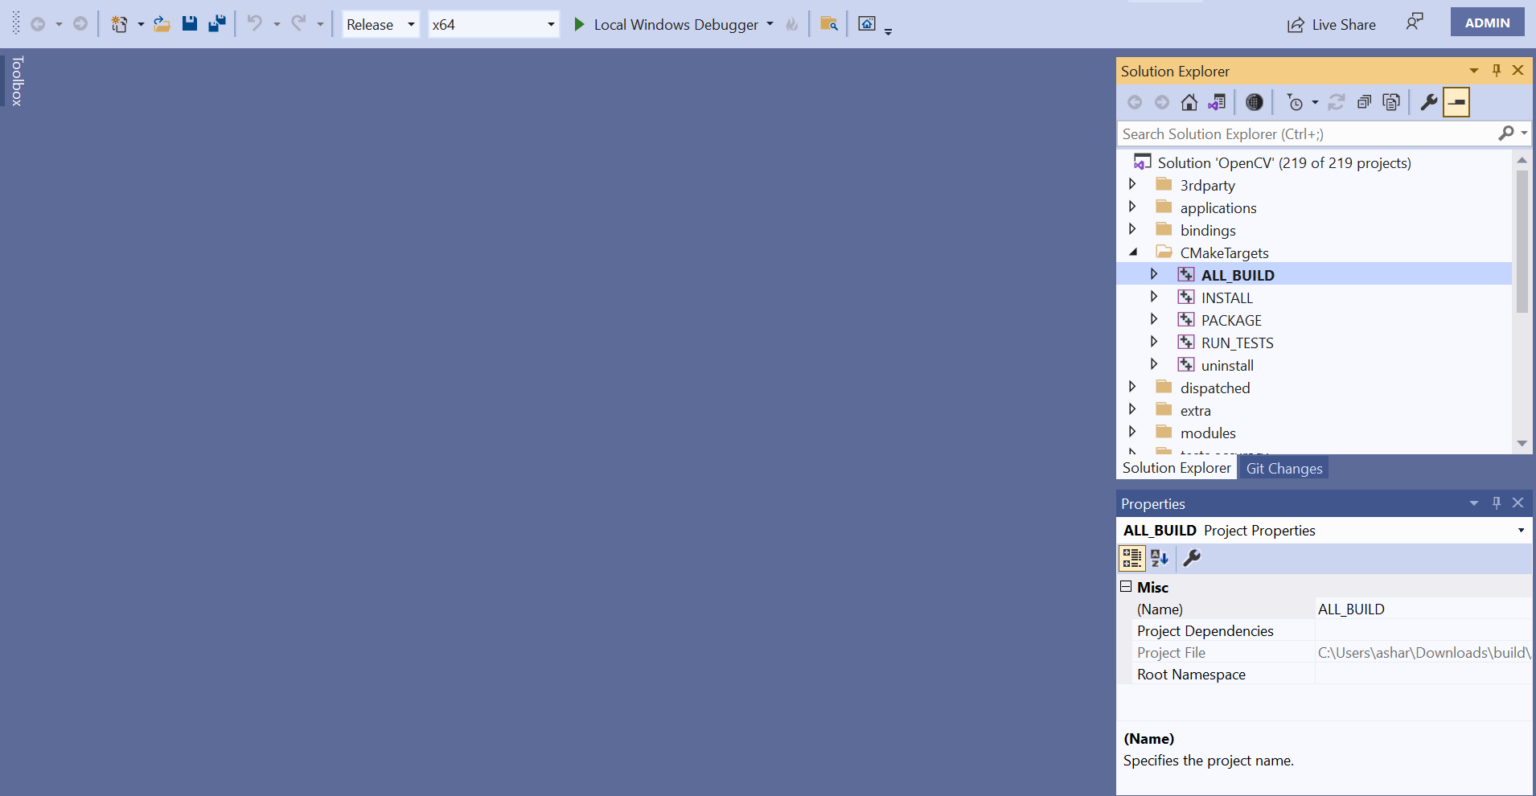The width and height of the screenshot is (1536, 796).
Task: Open the Find in Files icon
Action: point(828,24)
